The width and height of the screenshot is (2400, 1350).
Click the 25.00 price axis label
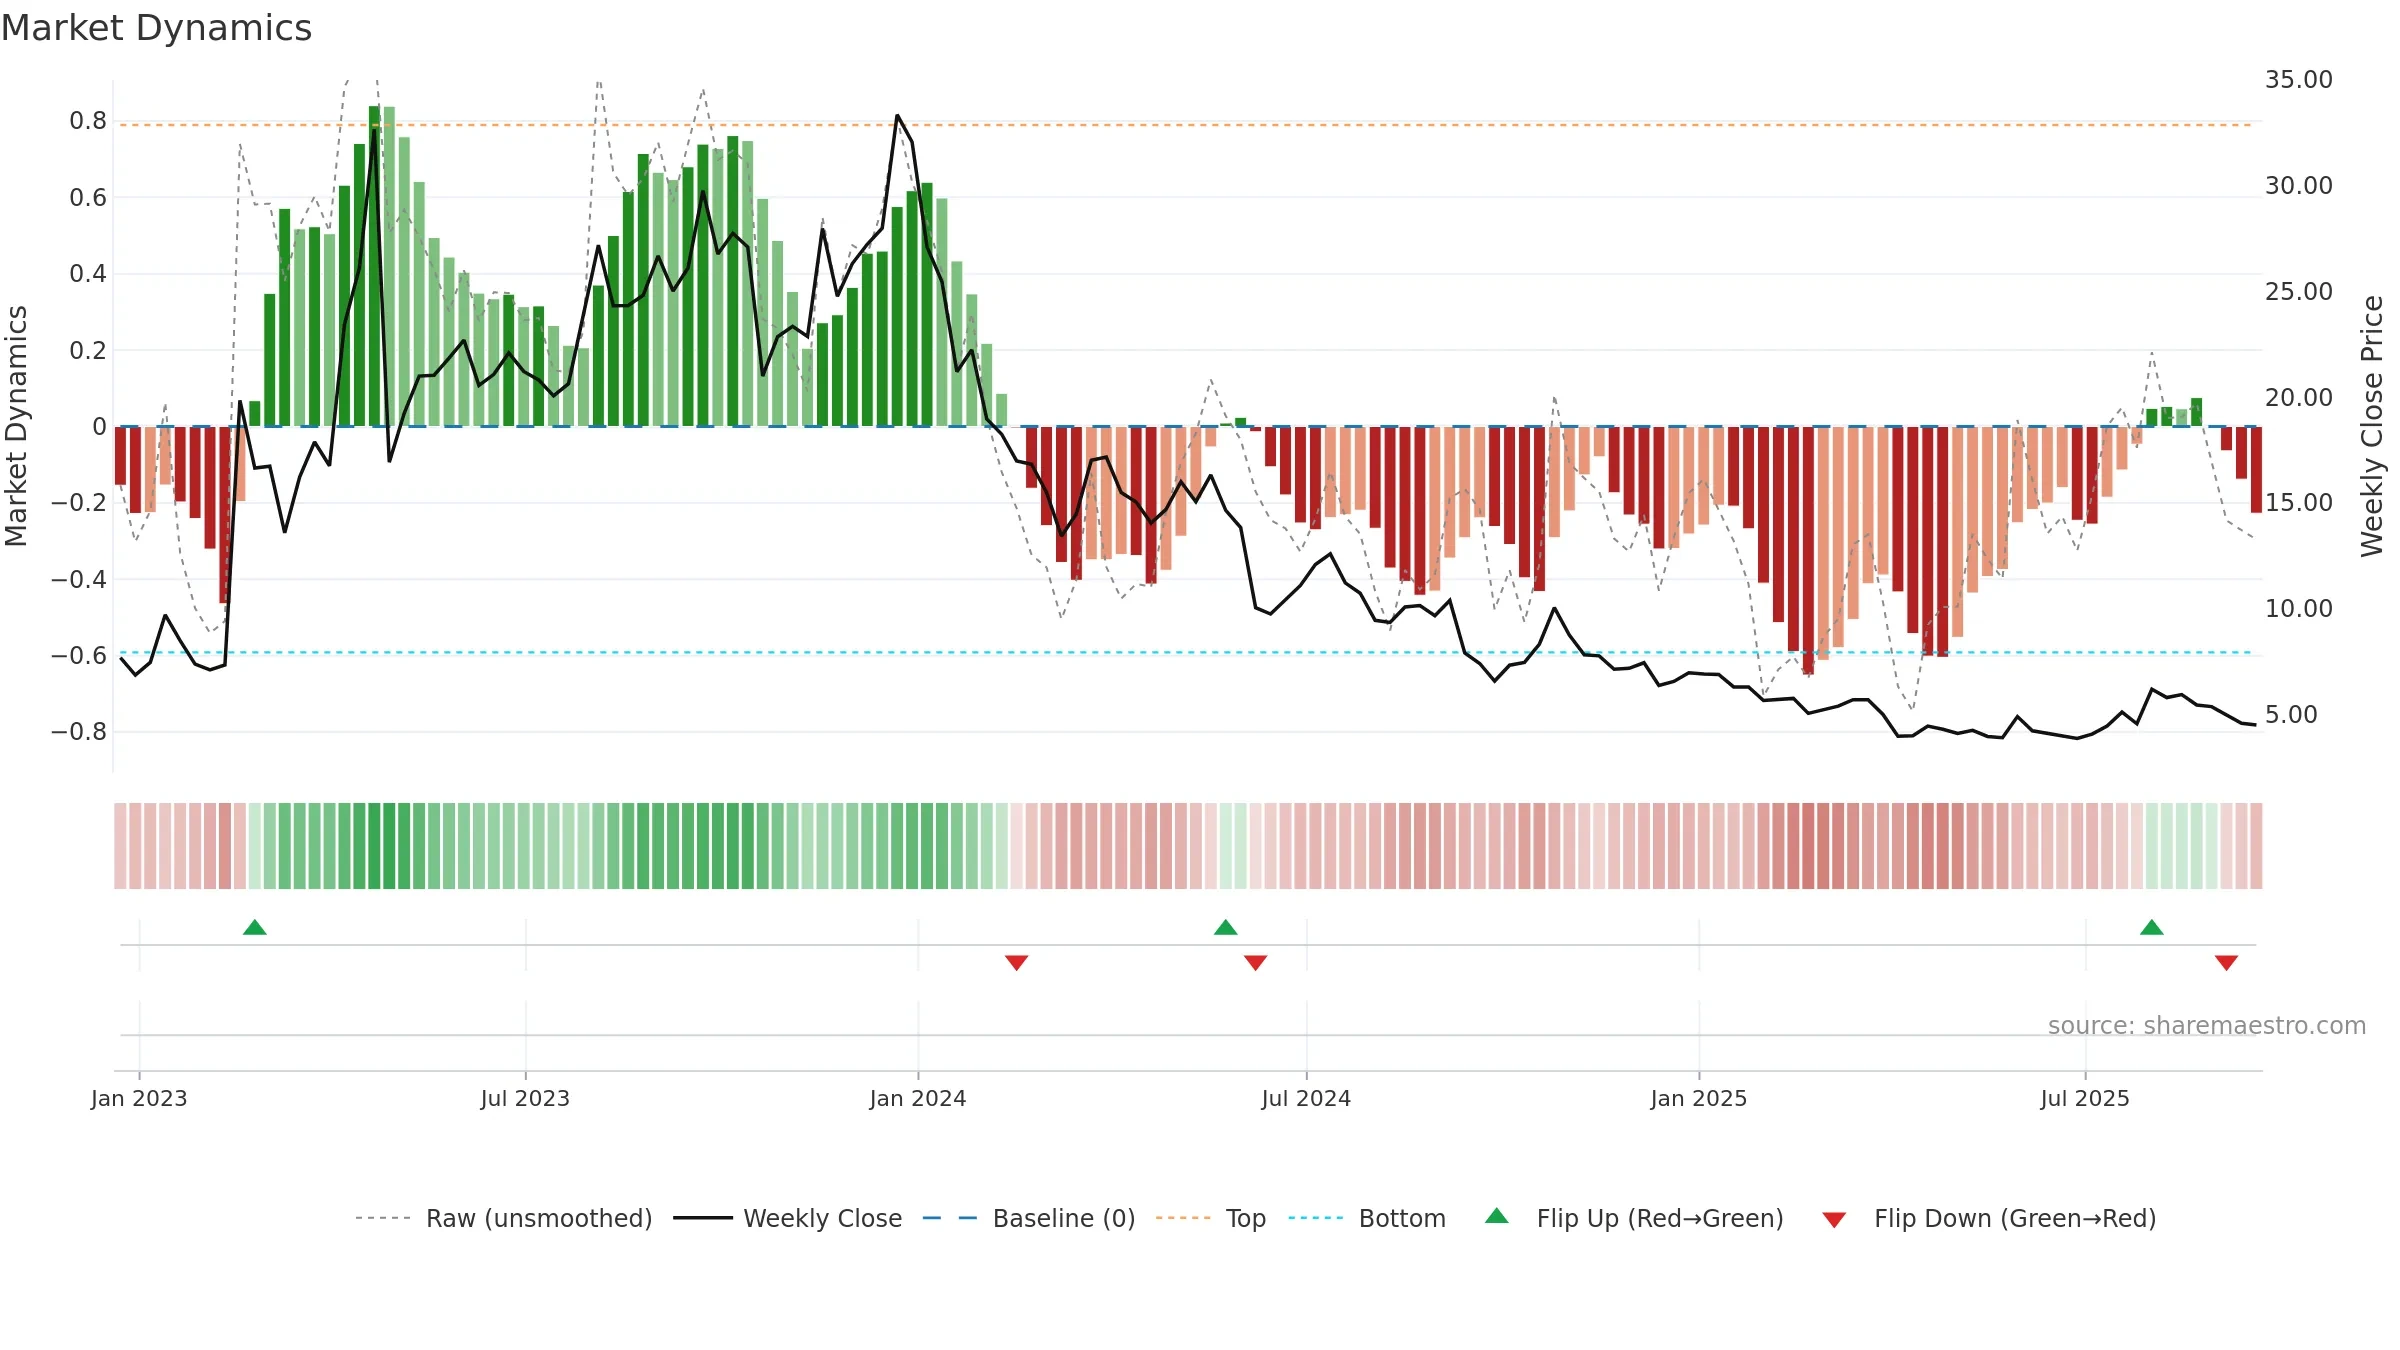point(2299,292)
